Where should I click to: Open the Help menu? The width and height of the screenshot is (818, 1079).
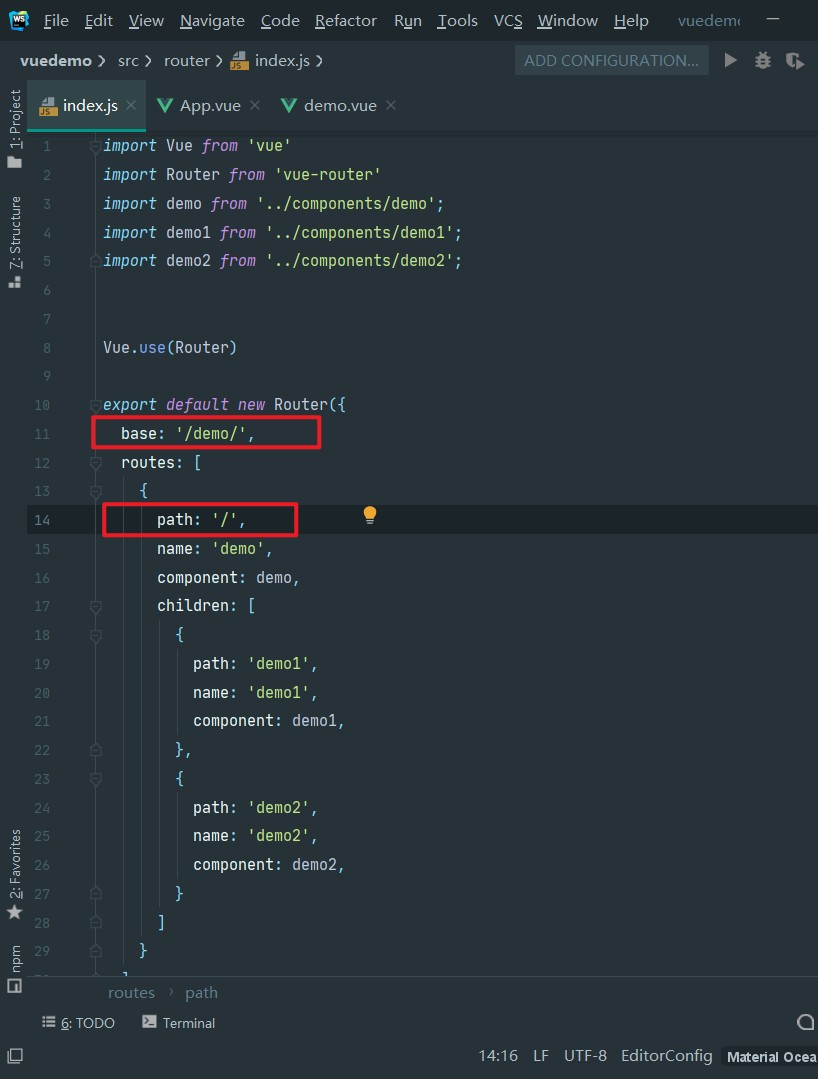click(x=631, y=21)
